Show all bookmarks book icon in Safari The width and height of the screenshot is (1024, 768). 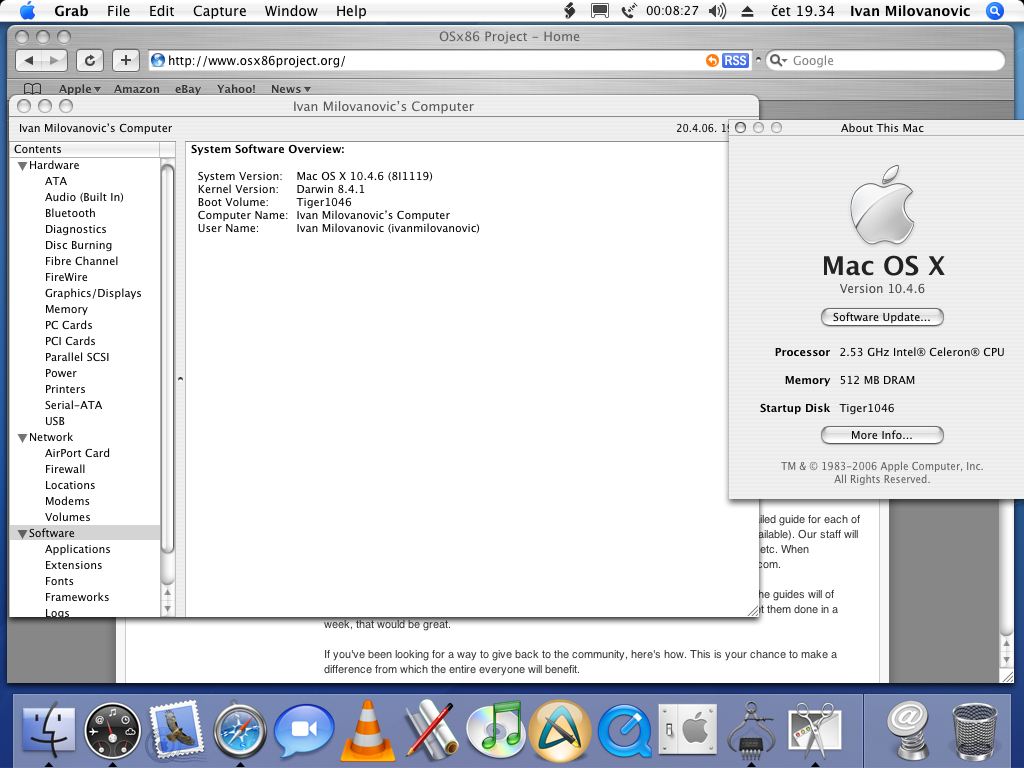pyautogui.click(x=32, y=89)
